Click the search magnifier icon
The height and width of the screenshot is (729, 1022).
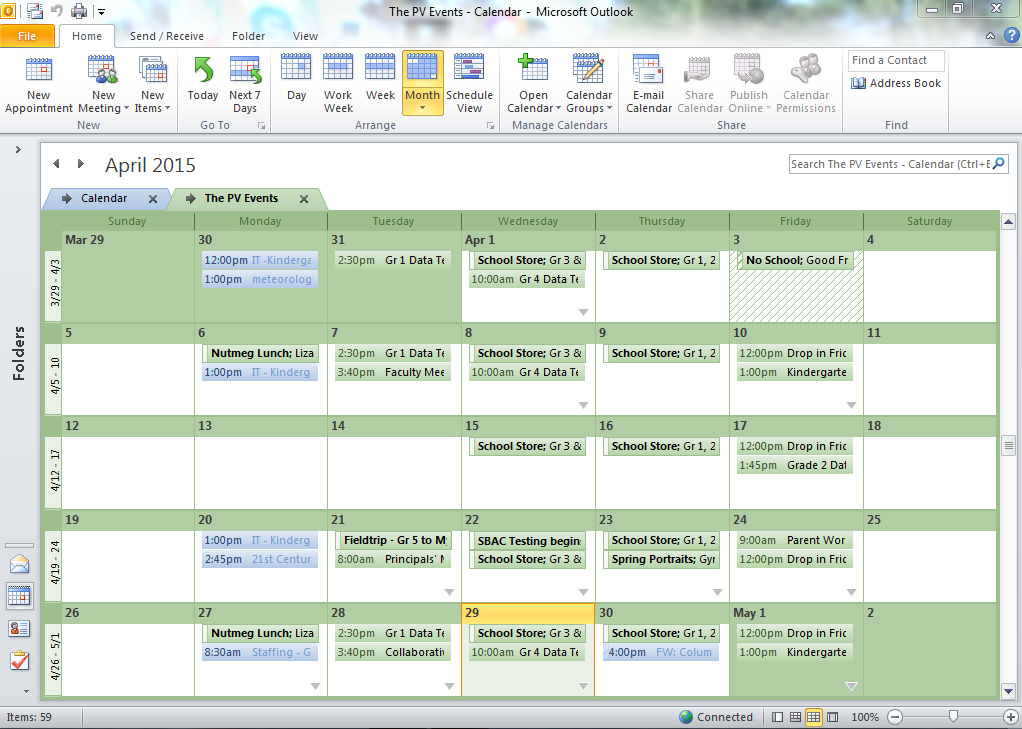point(999,164)
